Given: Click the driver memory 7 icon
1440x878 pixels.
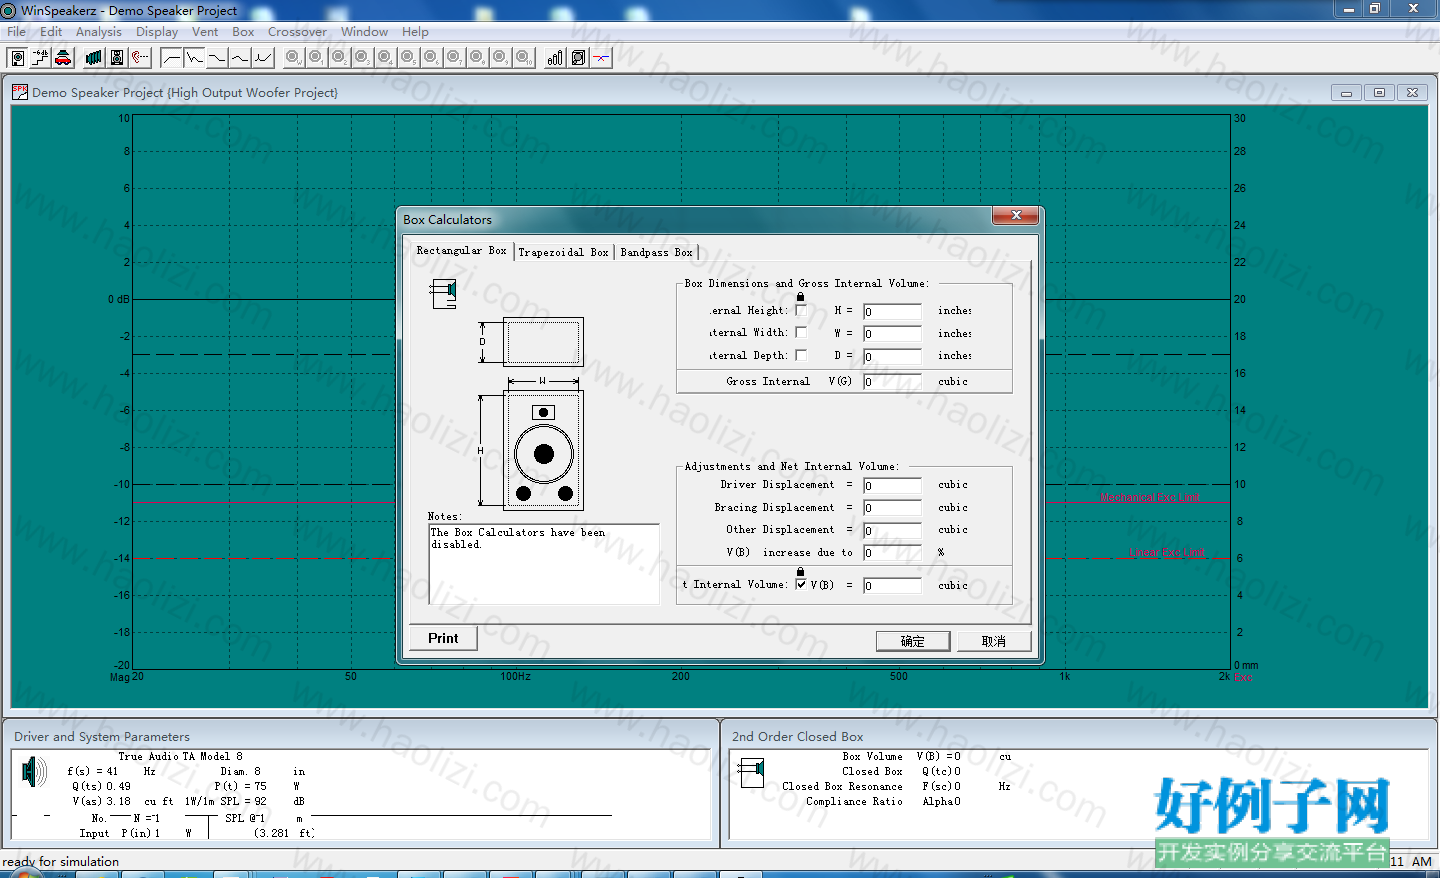Looking at the screenshot, I should pos(454,57).
